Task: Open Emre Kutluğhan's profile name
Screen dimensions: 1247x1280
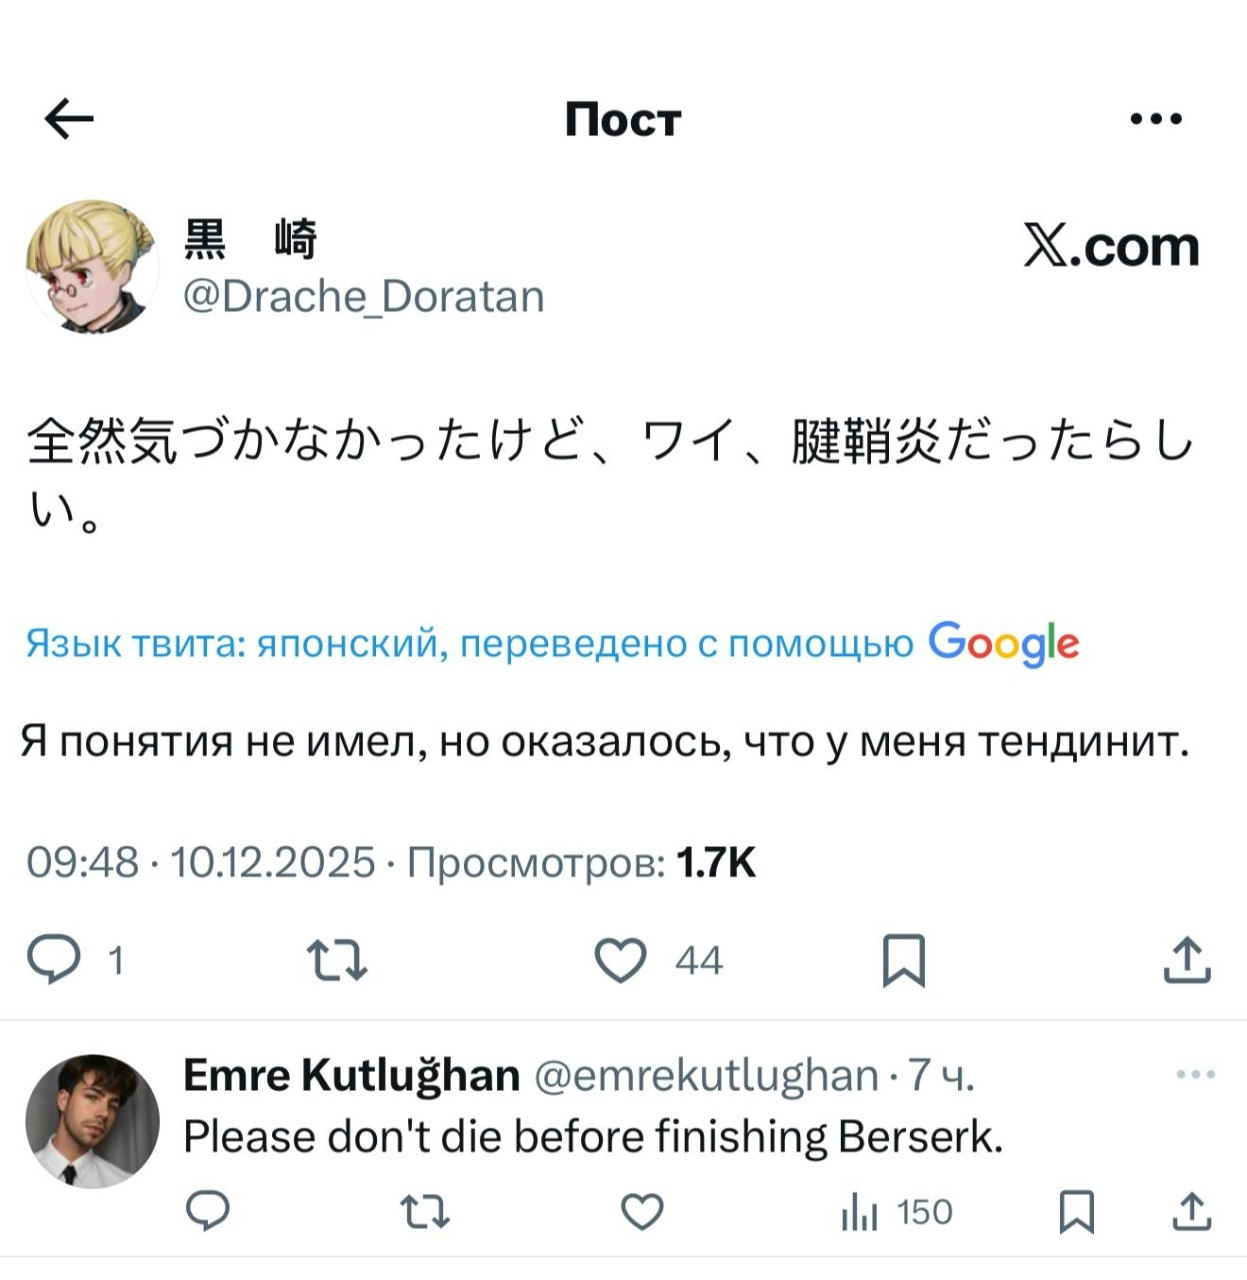Action: tap(351, 1076)
